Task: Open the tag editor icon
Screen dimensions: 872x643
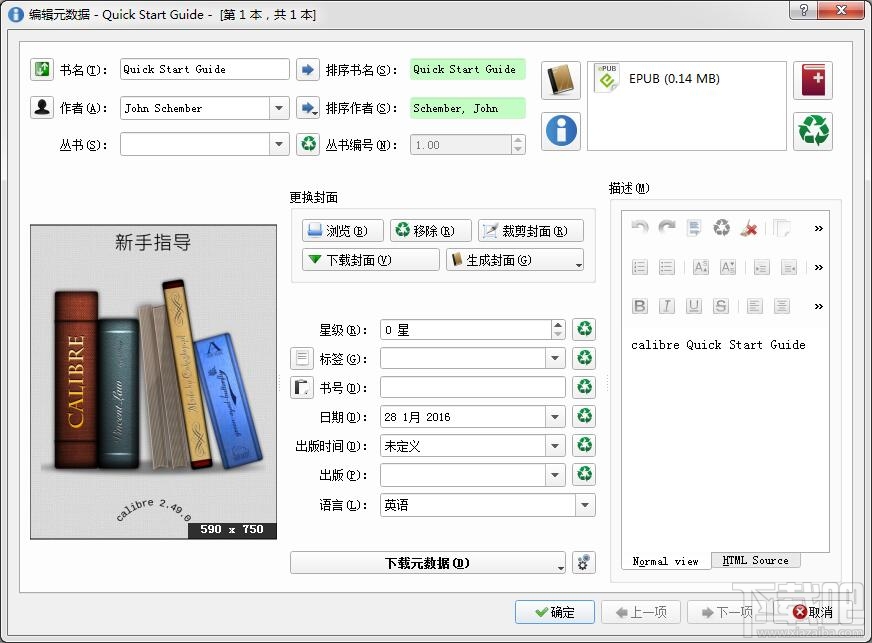Action: coord(302,358)
